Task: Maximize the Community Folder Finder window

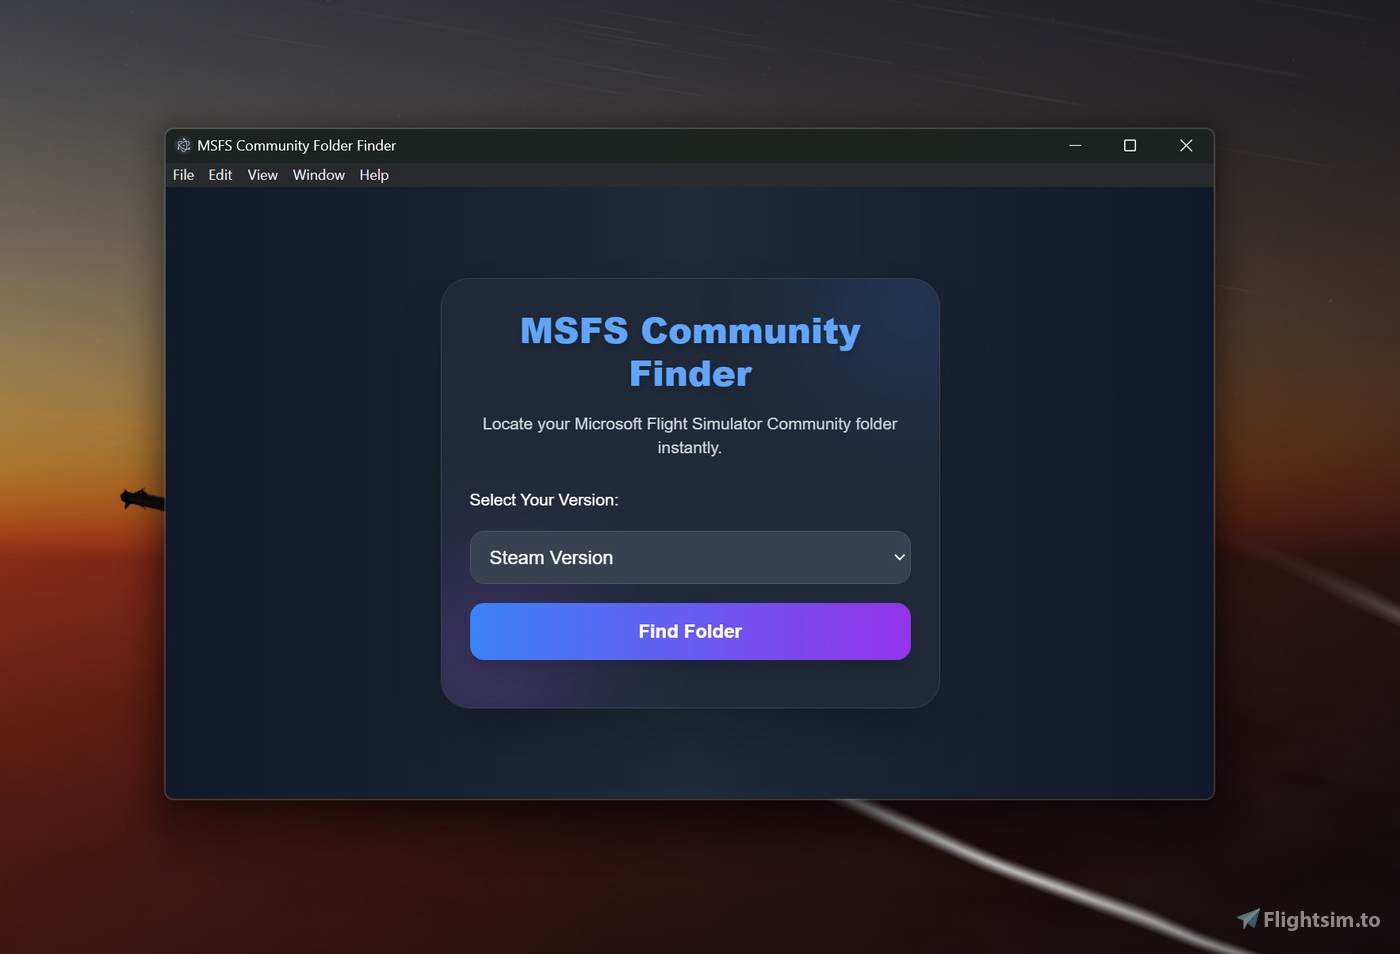Action: point(1130,145)
